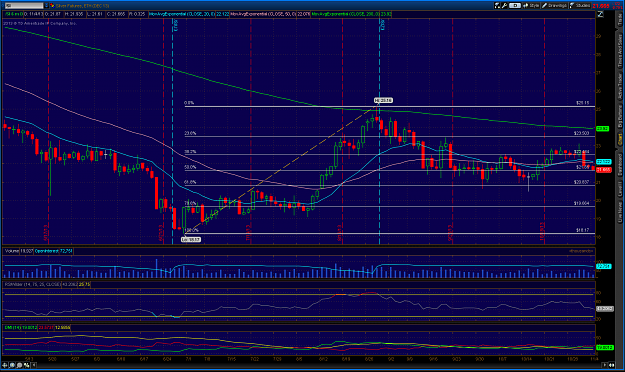Click the Volume study label
625x372 pixels.
(x=12, y=251)
